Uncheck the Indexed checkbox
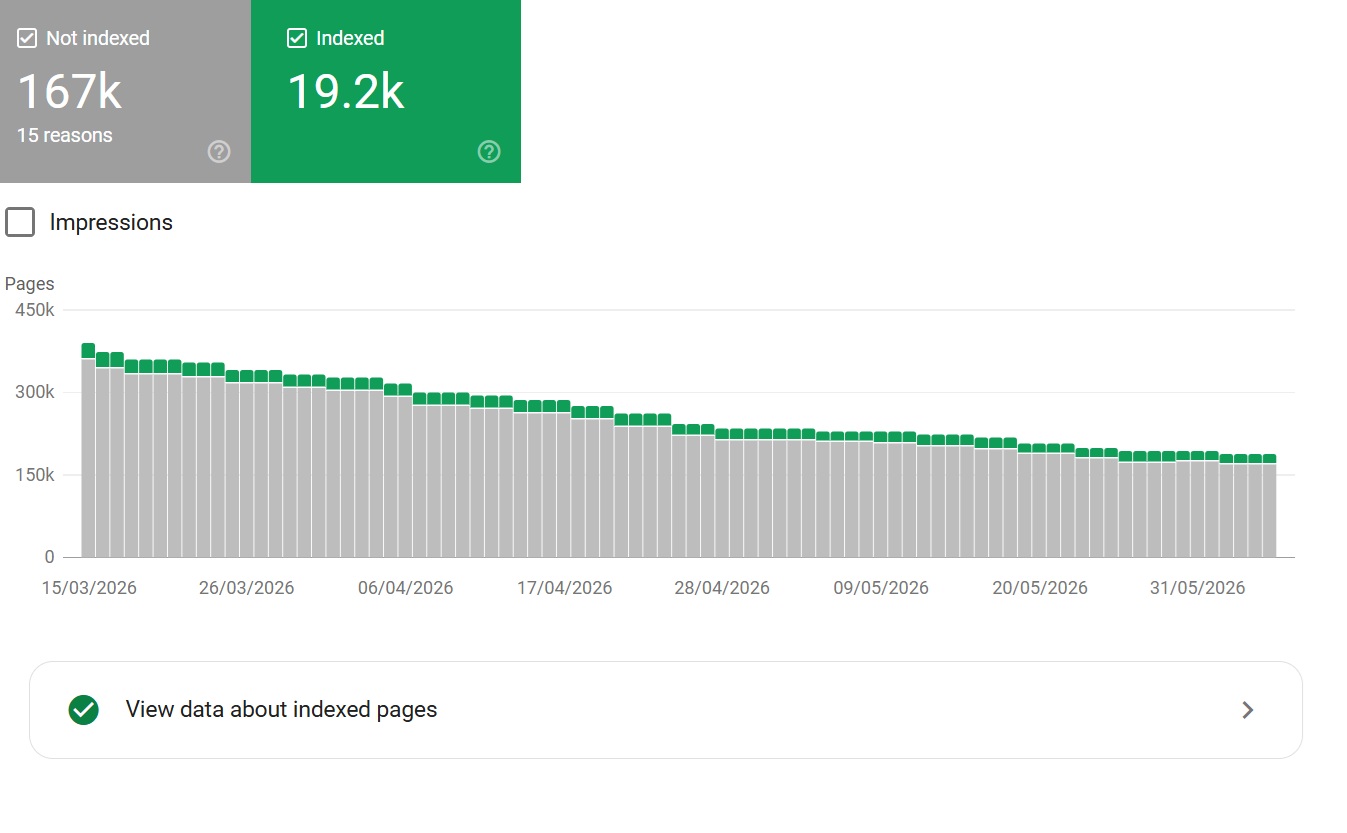Screen dimensions: 1347x833 pyautogui.click(x=296, y=38)
